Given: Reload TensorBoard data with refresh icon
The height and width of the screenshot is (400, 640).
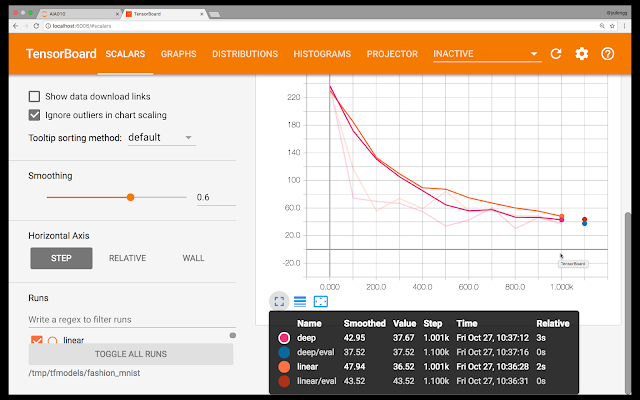Looking at the screenshot, I should point(556,54).
